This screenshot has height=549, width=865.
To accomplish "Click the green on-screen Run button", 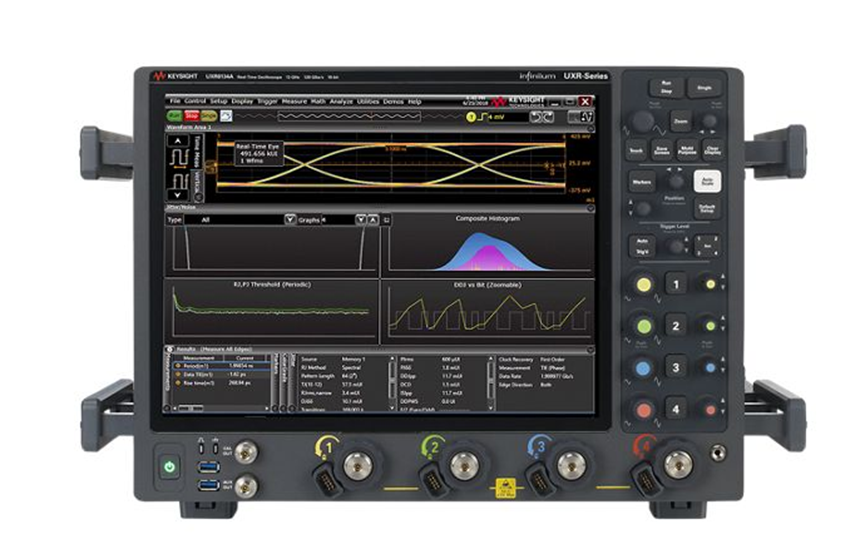I will pos(175,116).
